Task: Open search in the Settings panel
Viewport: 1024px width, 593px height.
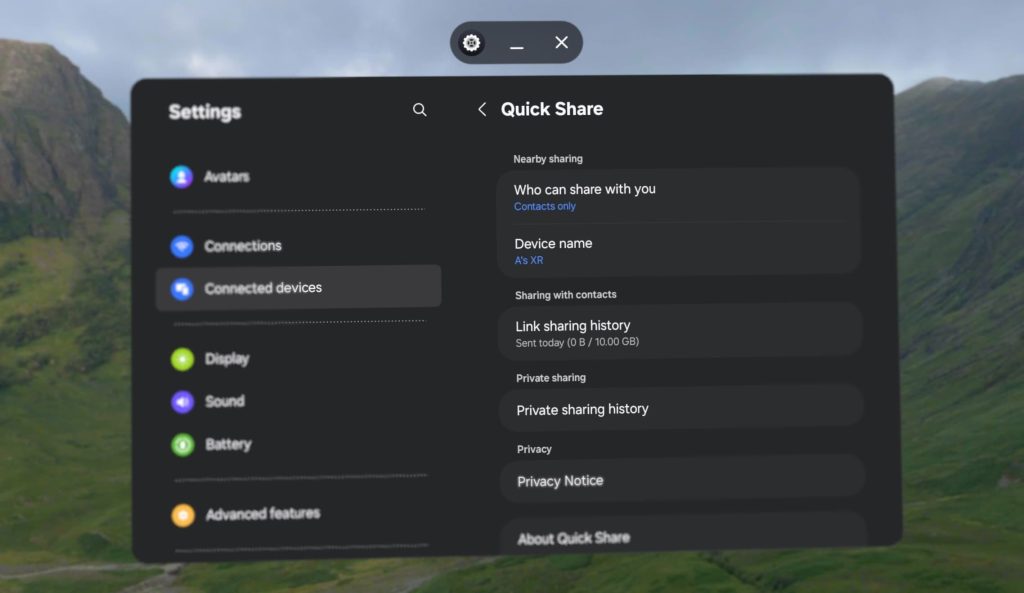Action: (420, 110)
